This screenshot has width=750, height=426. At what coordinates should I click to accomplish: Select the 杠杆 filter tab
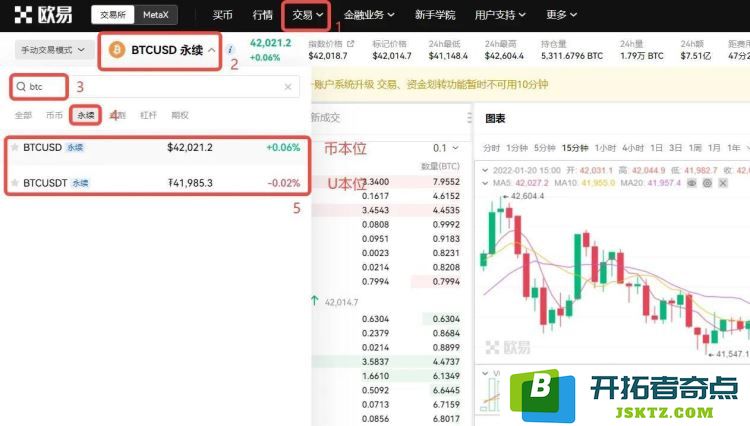tap(148, 115)
